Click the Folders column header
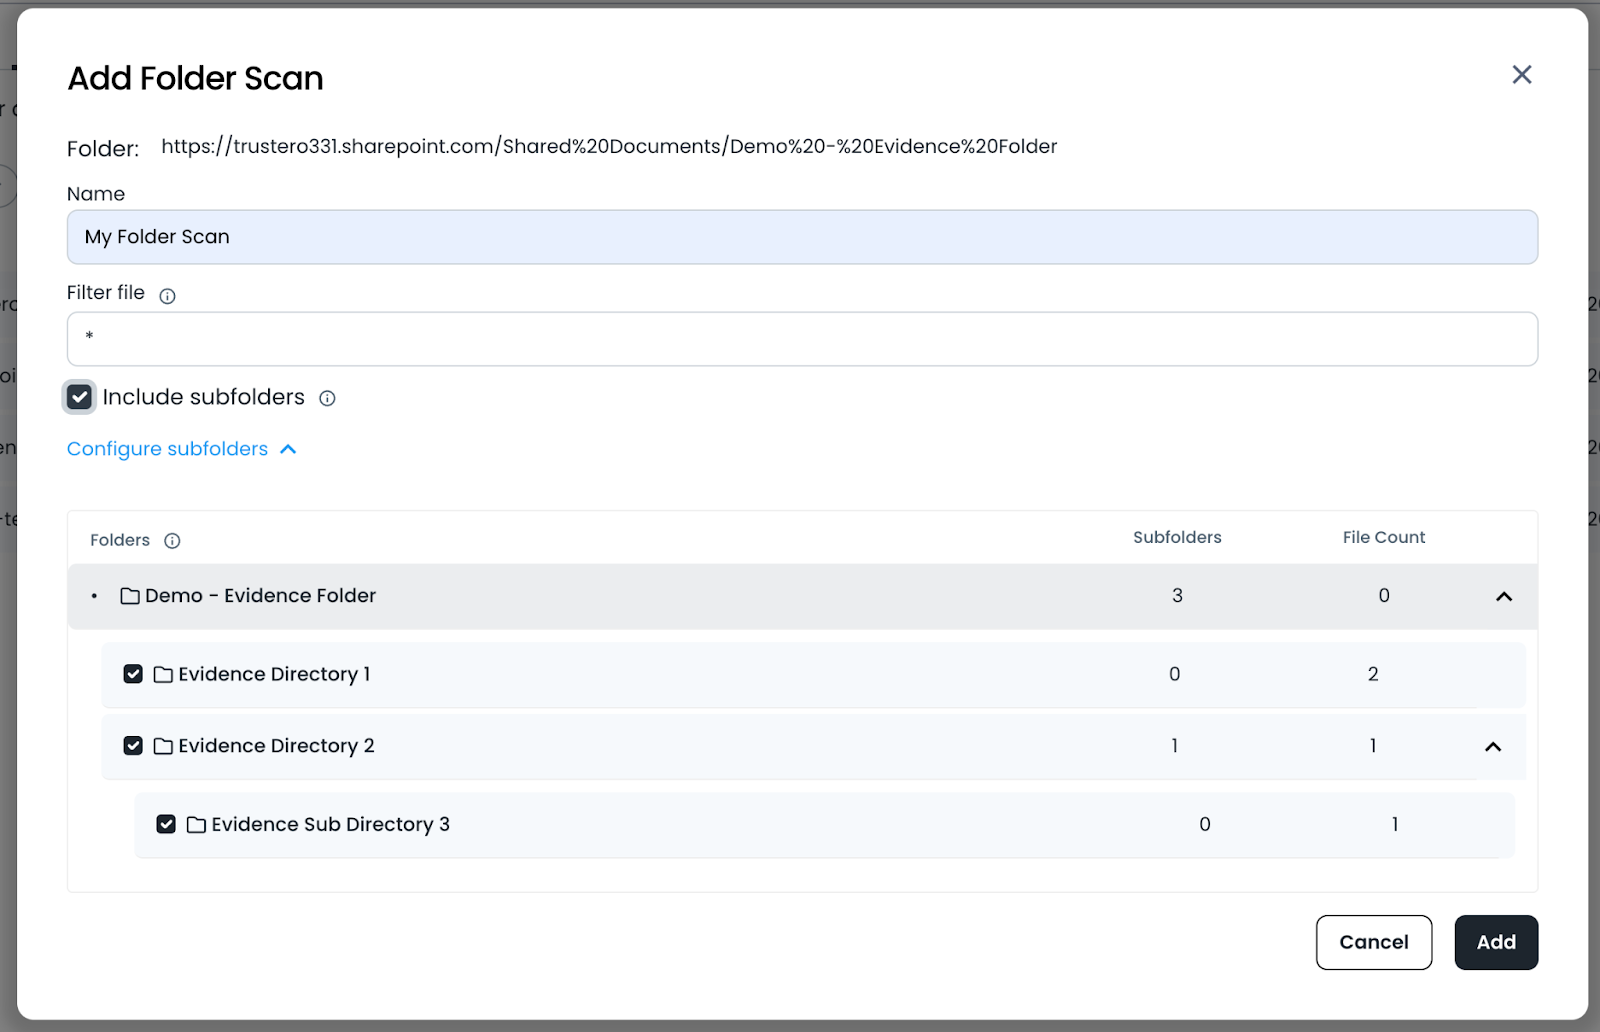 (x=120, y=541)
